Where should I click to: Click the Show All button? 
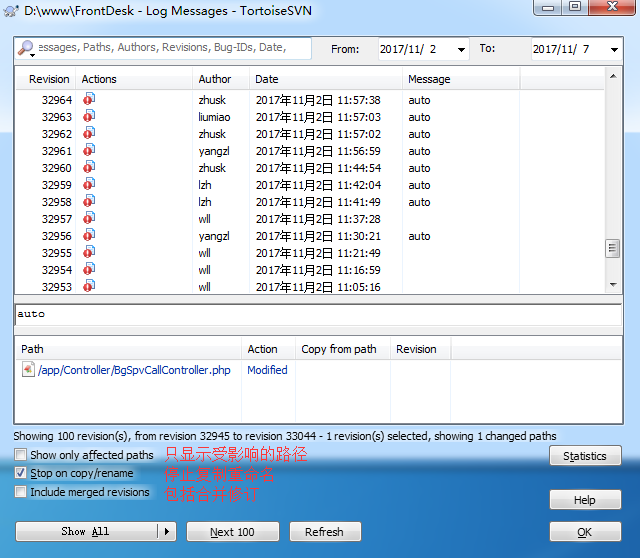[x=86, y=531]
